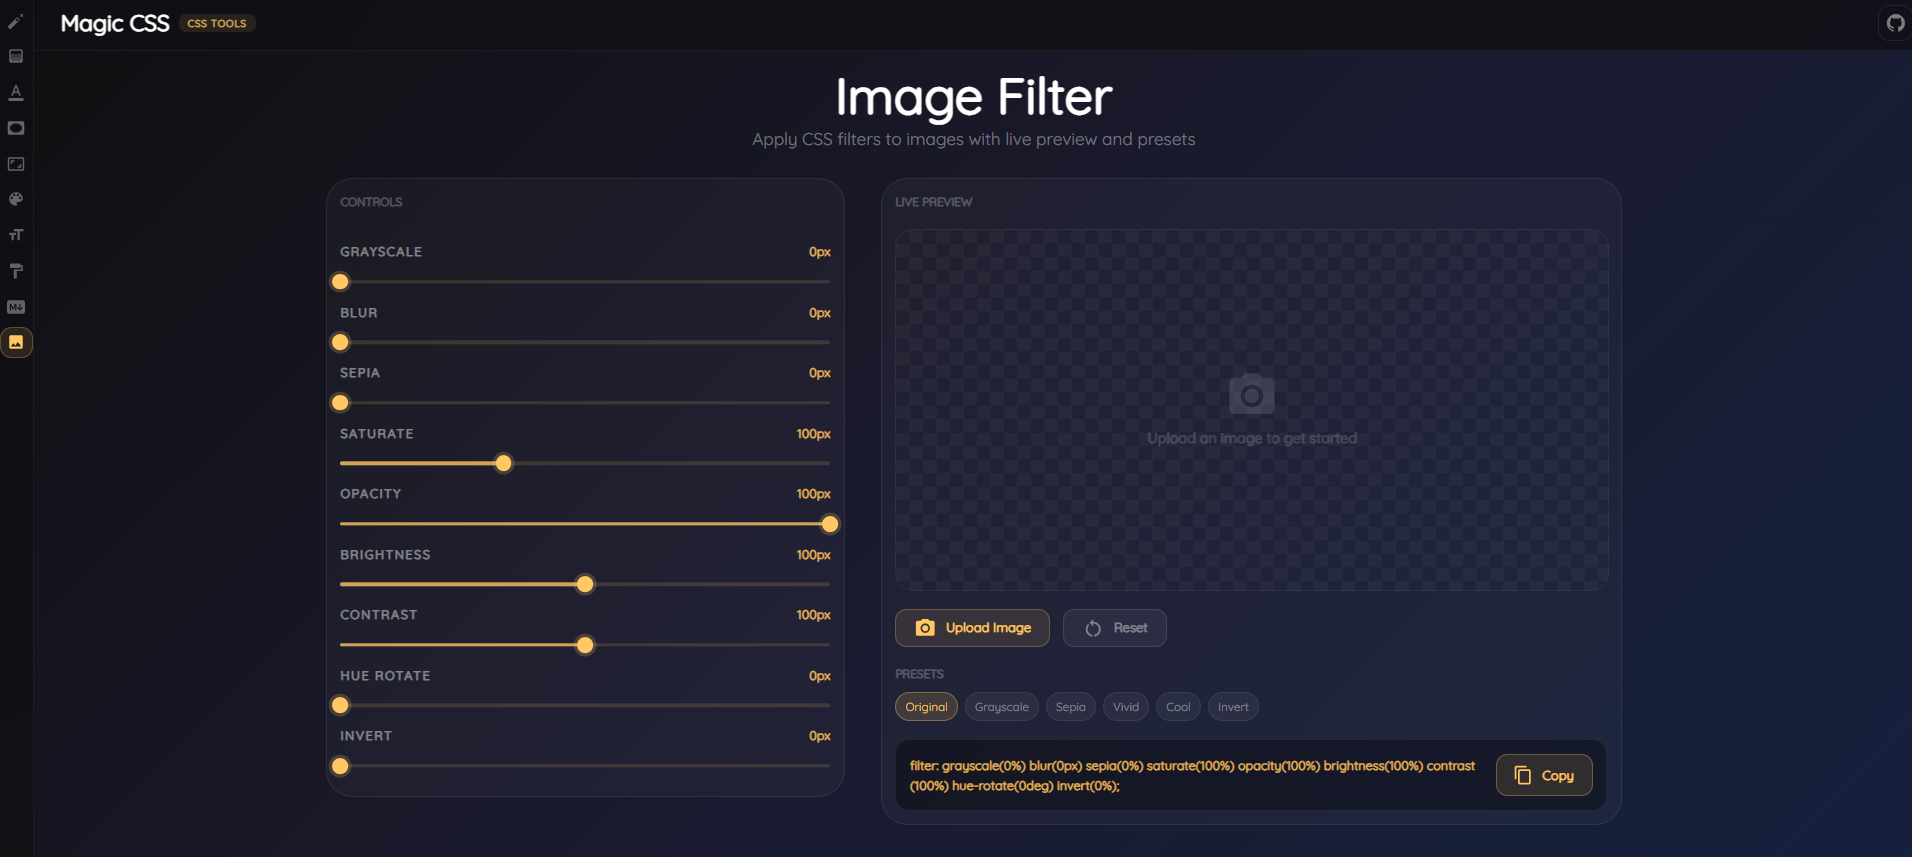
Task: Apply the Sepia preset
Action: (1071, 707)
